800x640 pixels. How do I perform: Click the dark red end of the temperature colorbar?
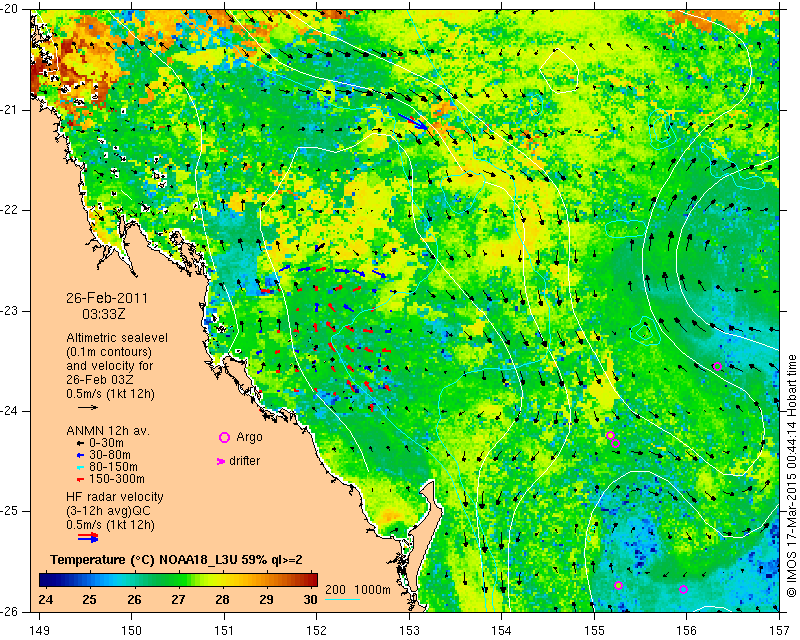[311, 580]
